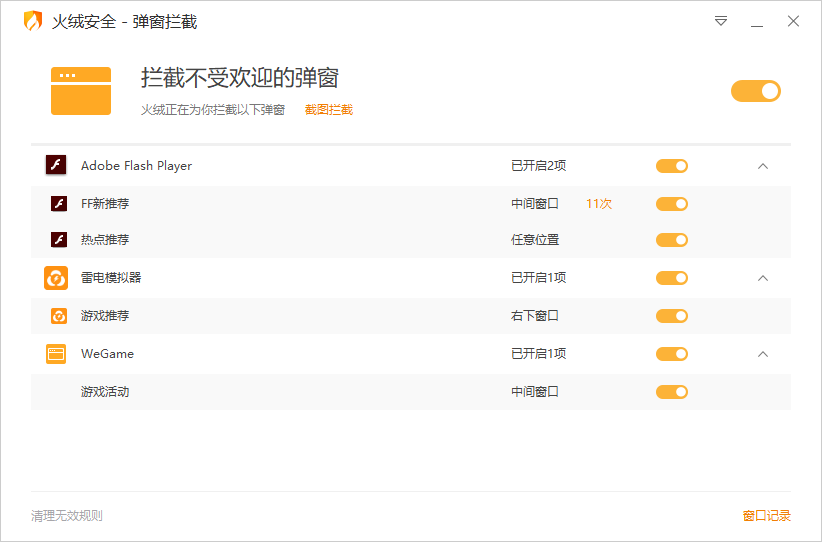Click 已开启1项 in the WeGame row
The height and width of the screenshot is (542, 822).
pyautogui.click(x=538, y=354)
